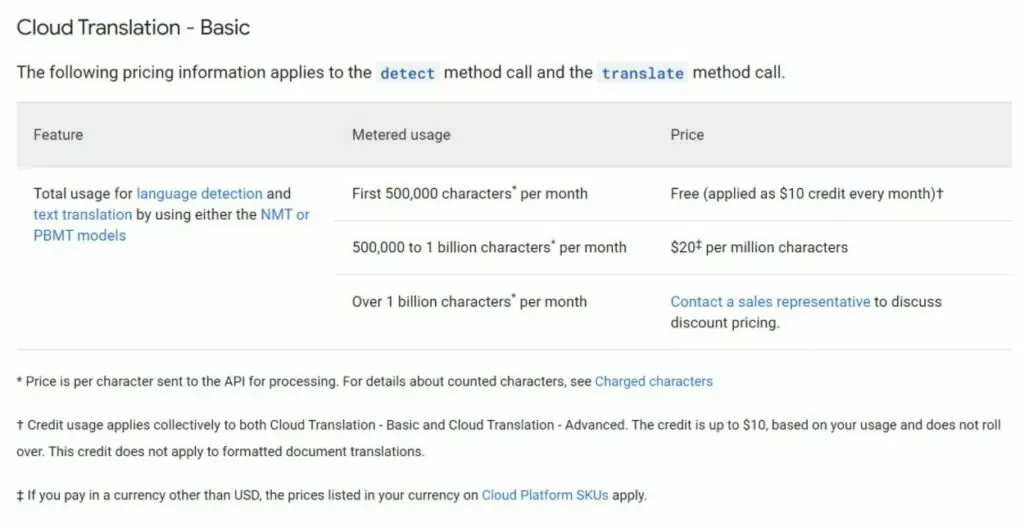Click the "detect" method code label
Viewport: 1024px width, 528px height.
tap(407, 73)
